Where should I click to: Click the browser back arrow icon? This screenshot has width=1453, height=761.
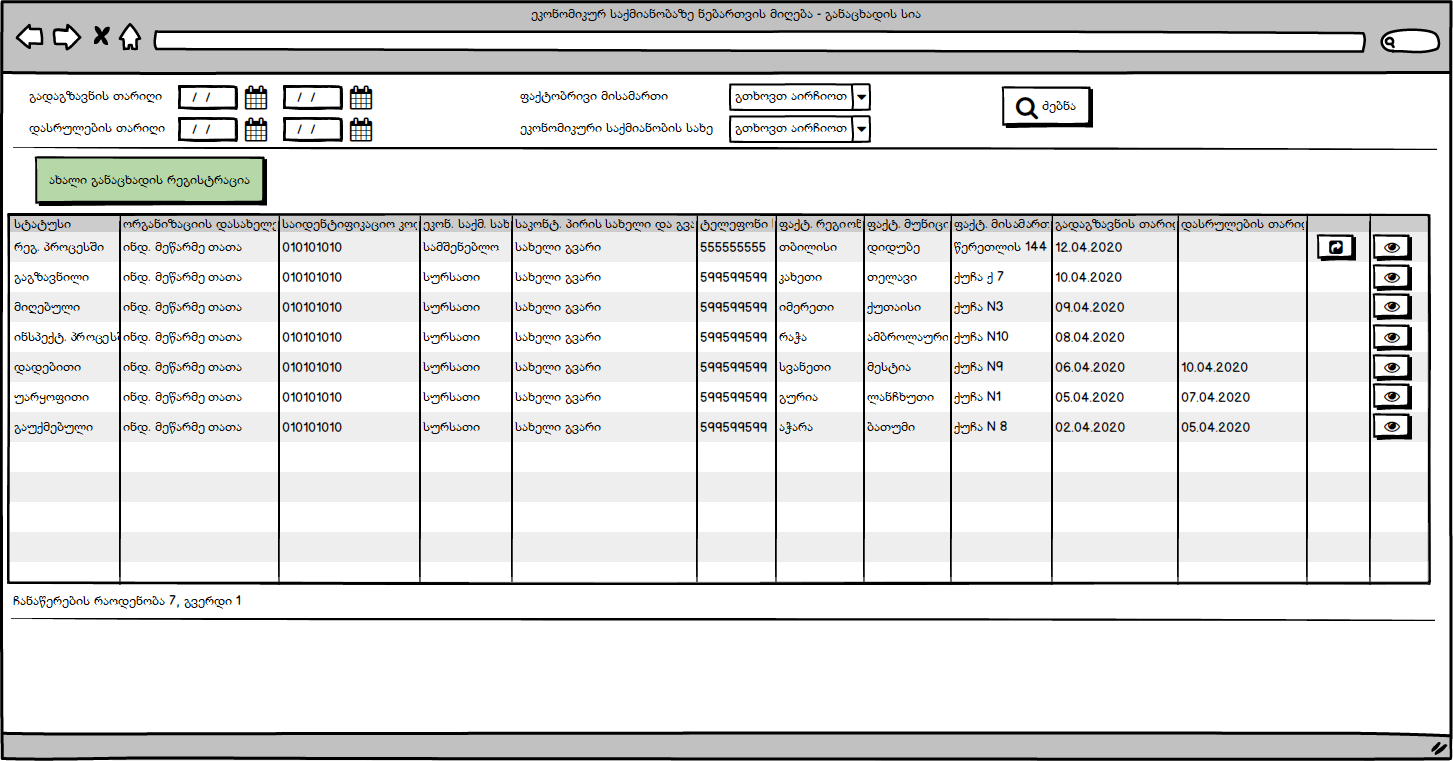point(30,38)
